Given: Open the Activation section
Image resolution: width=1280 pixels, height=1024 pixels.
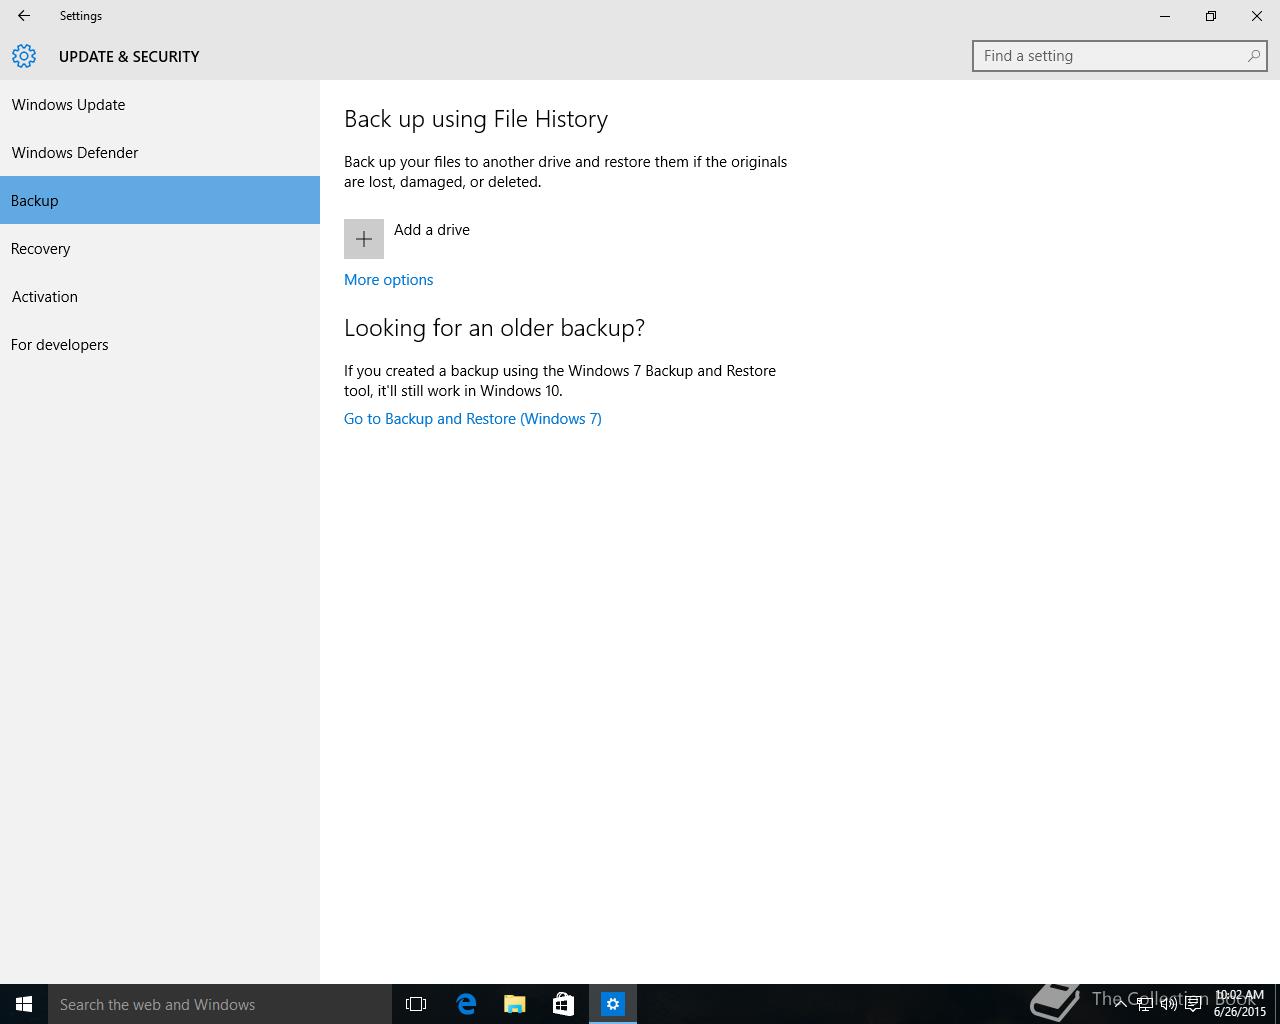Looking at the screenshot, I should pos(160,296).
